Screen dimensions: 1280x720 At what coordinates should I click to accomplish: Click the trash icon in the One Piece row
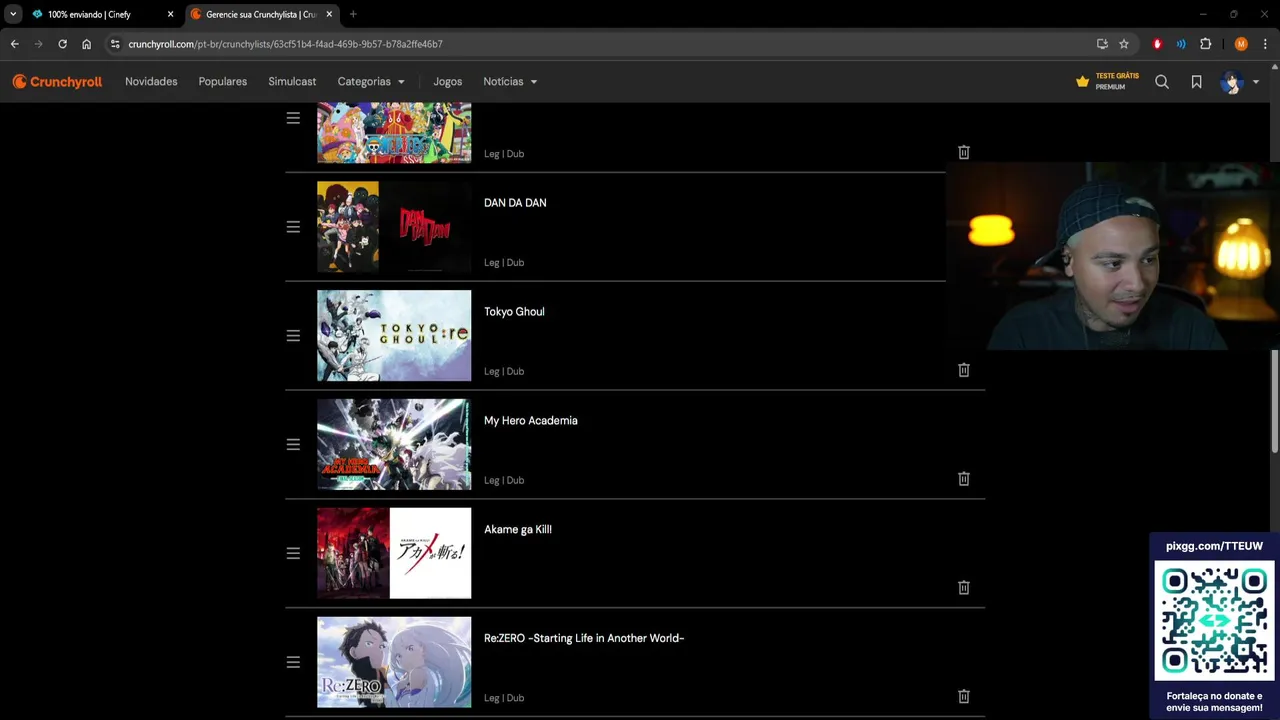[x=964, y=152]
